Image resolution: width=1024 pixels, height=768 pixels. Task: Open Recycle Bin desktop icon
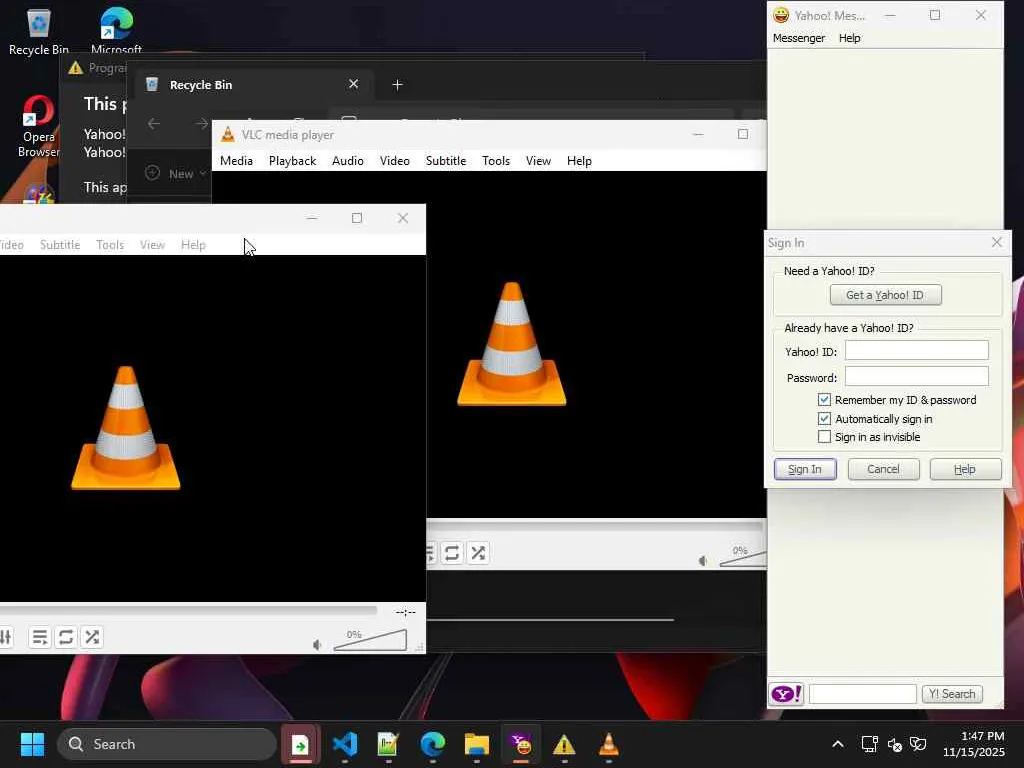(x=39, y=31)
